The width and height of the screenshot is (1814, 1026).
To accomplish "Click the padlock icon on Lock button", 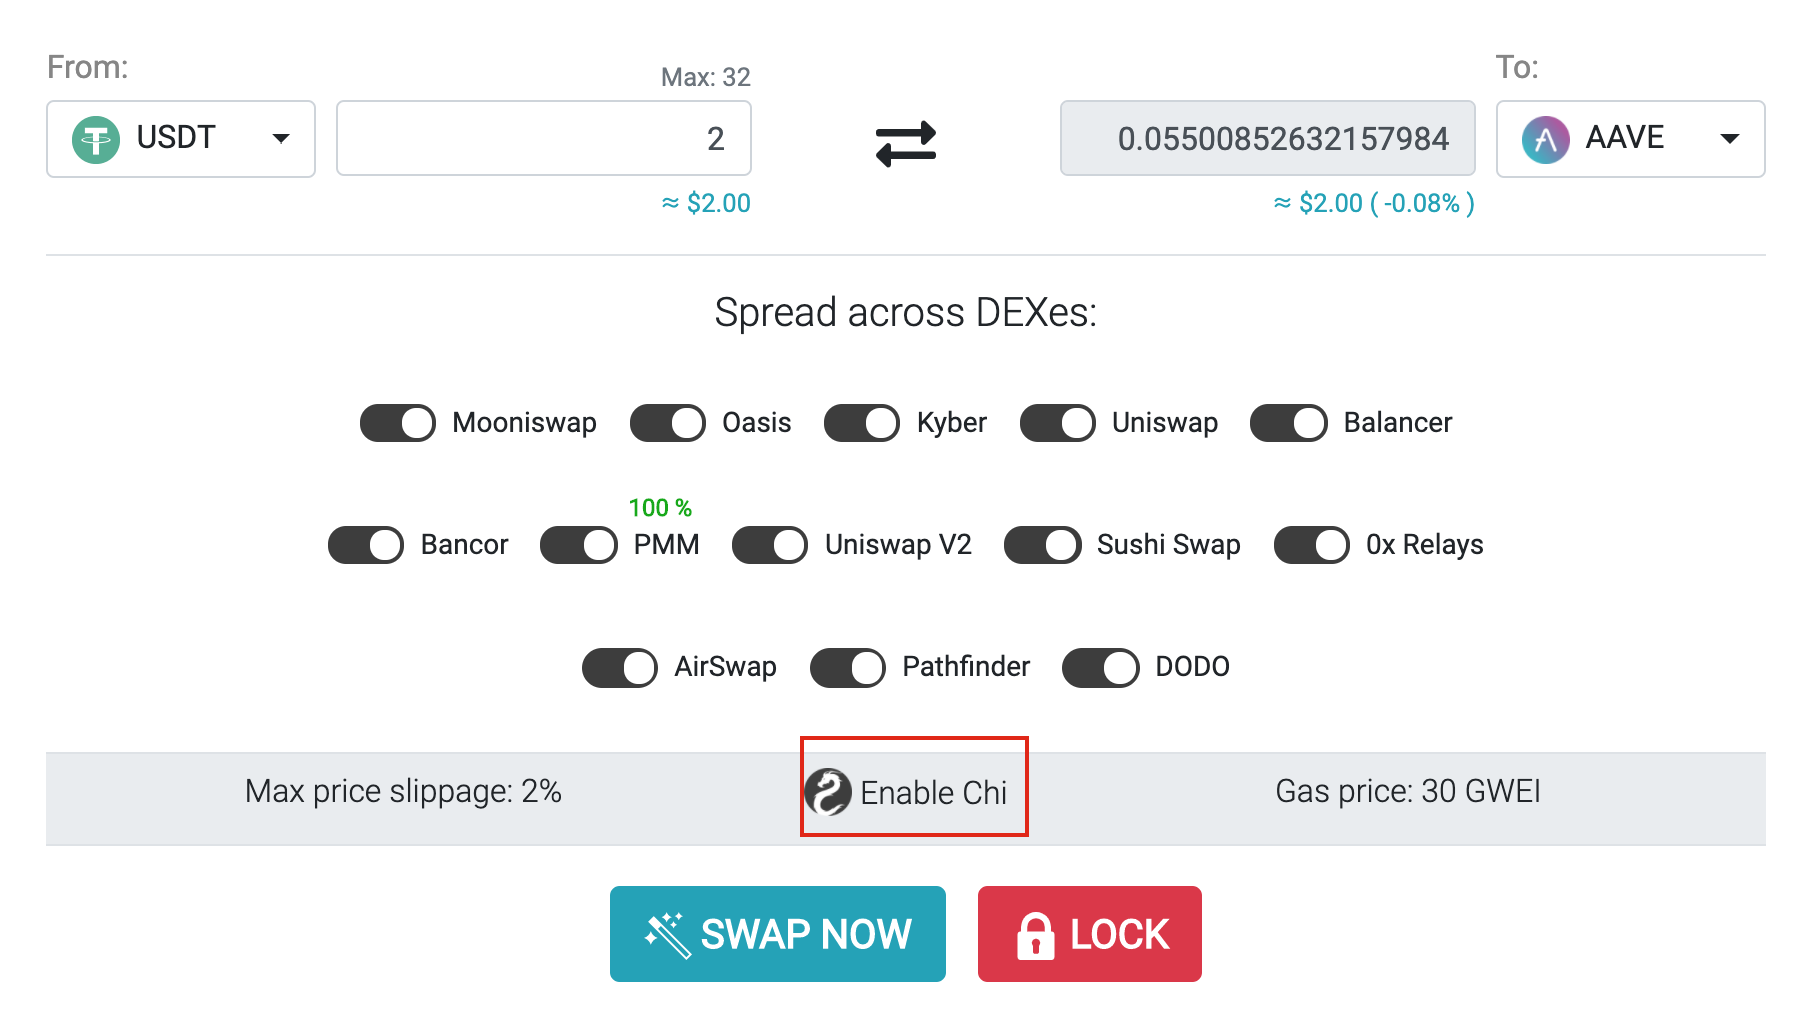I will point(1036,935).
